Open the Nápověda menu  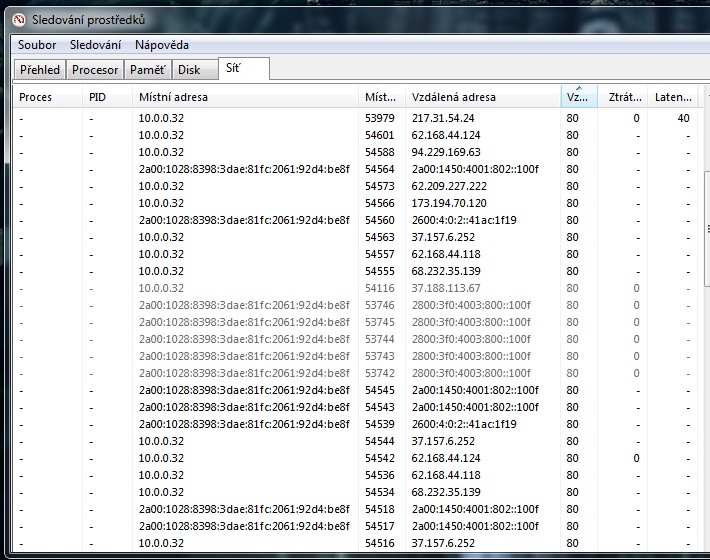click(x=161, y=45)
